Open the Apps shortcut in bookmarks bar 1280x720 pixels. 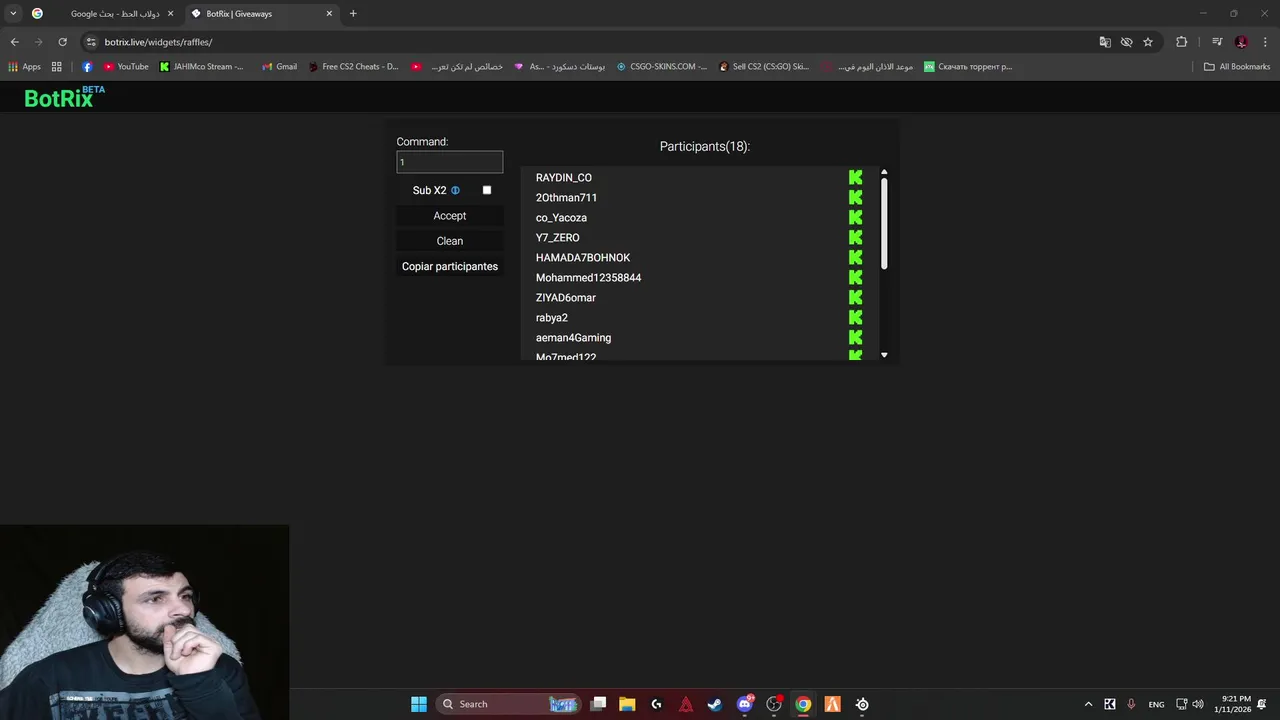tap(24, 67)
